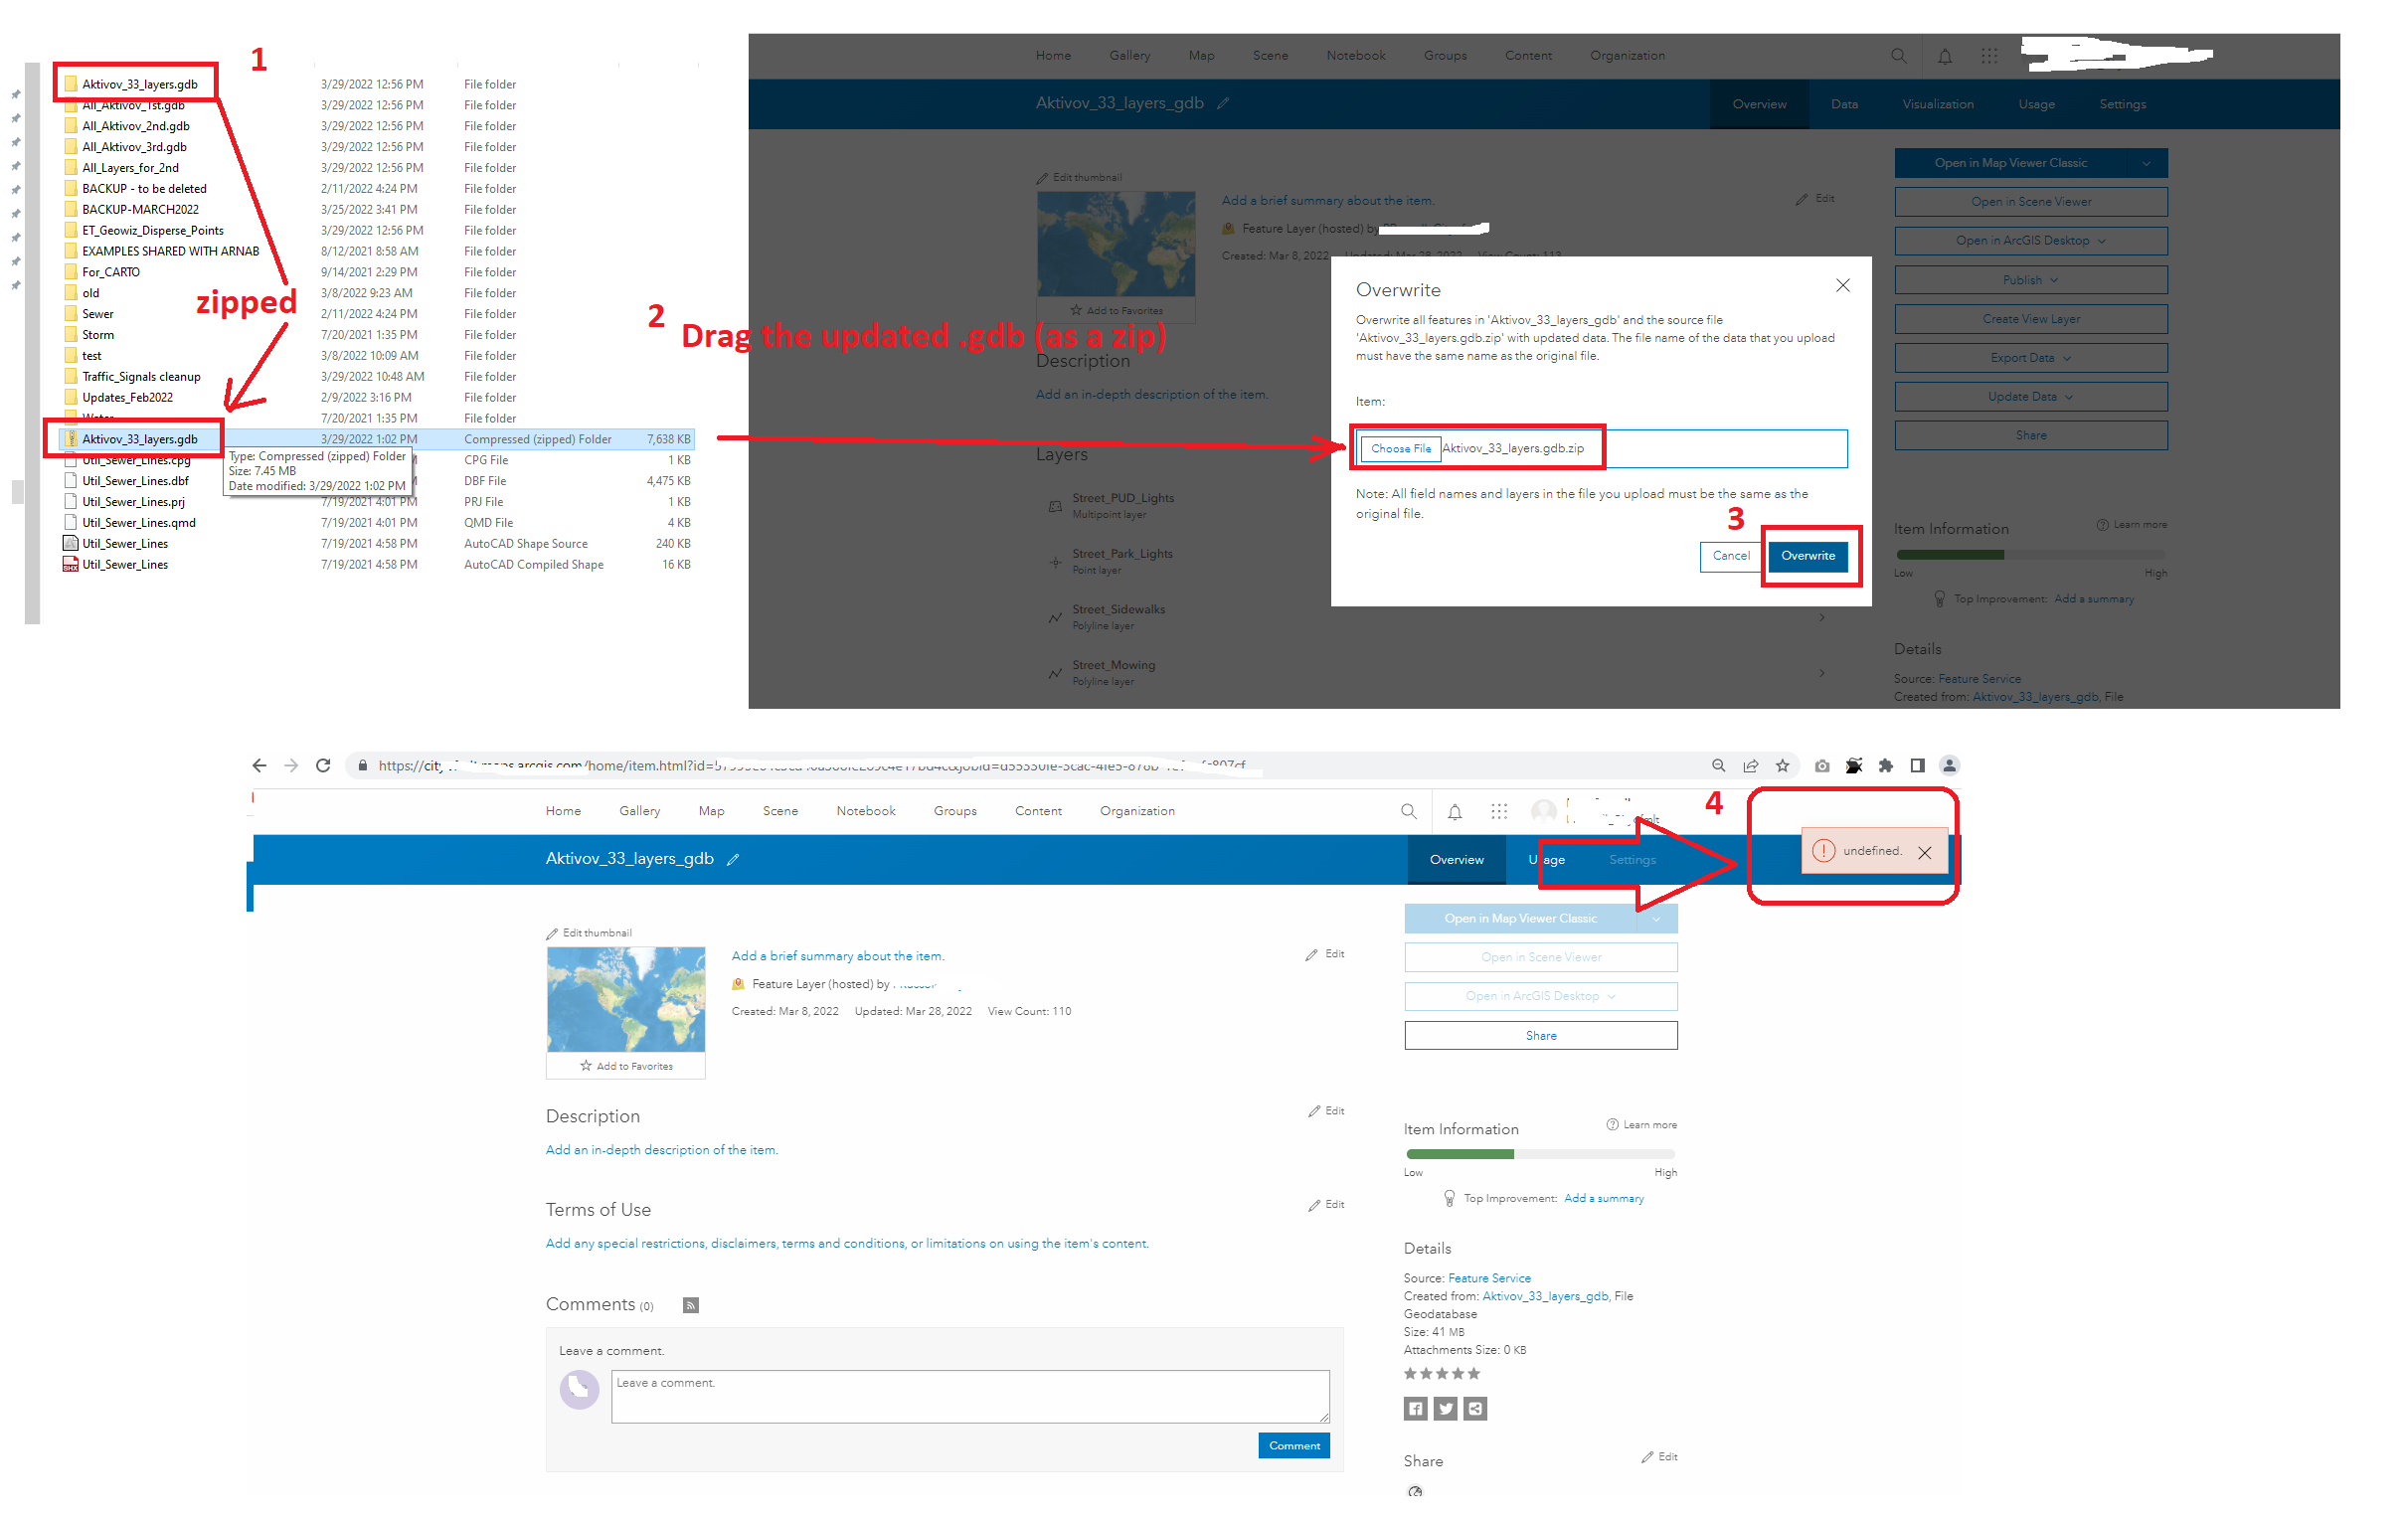
Task: Open the browser profile avatar icon
Action: pos(1948,765)
